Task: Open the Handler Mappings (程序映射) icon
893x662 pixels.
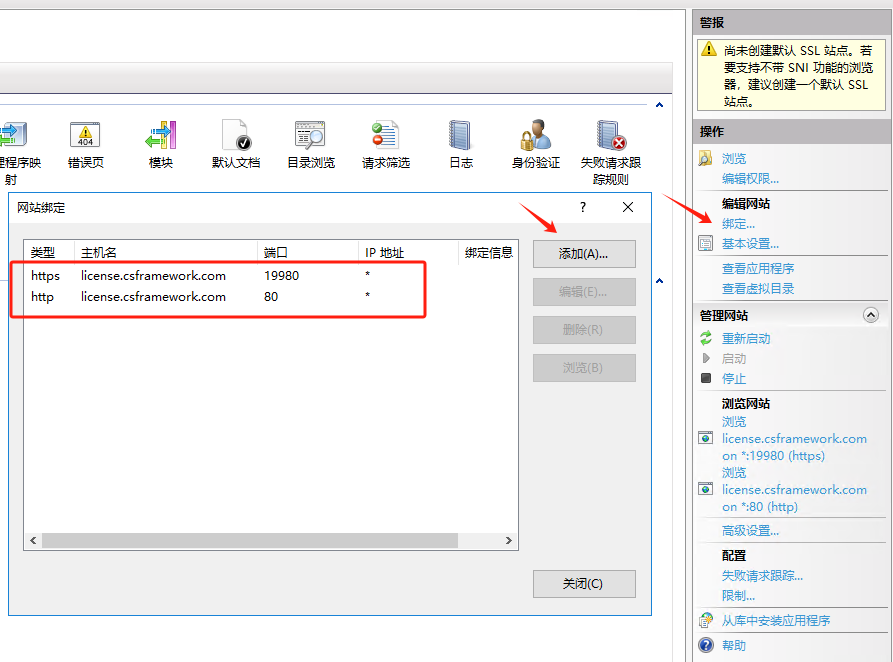Action: click(x=13, y=136)
